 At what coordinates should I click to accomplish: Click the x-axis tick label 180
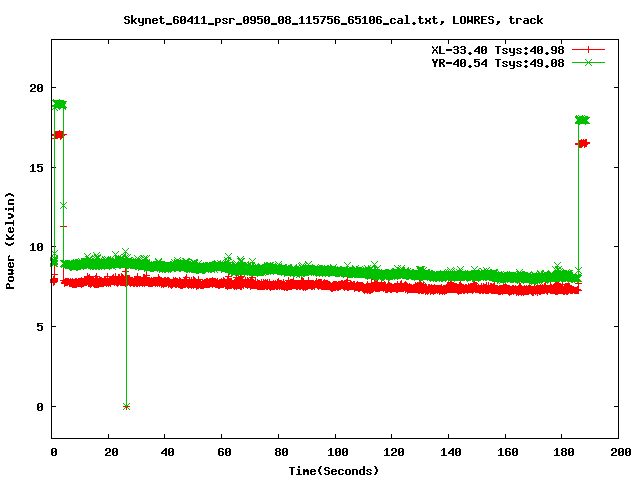(564, 452)
